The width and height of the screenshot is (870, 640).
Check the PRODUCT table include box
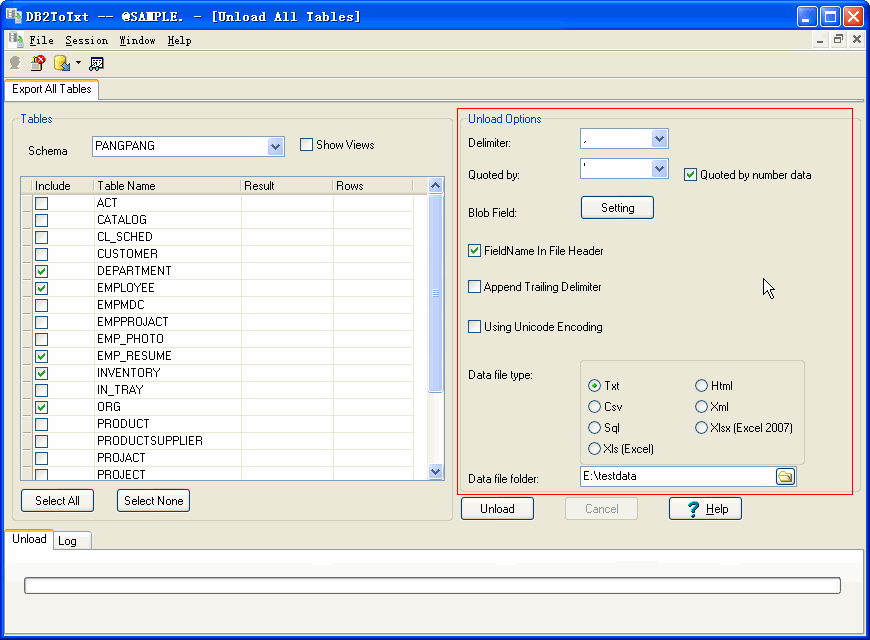(x=41, y=425)
